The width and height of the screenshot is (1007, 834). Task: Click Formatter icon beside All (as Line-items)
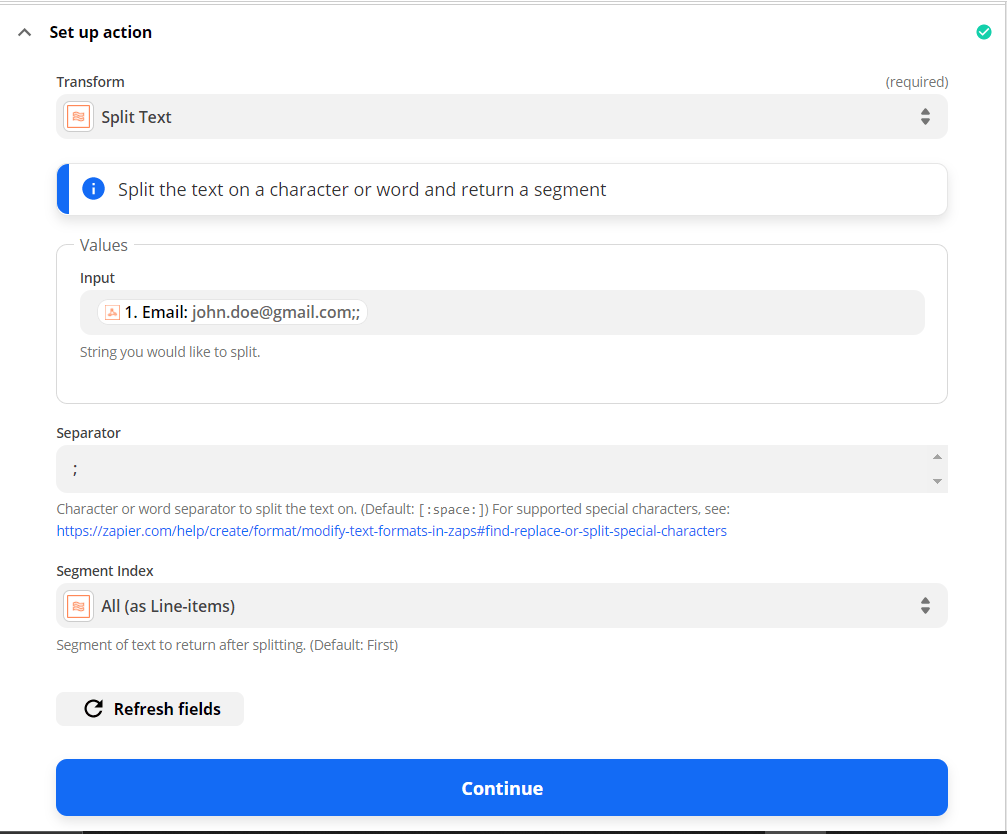pos(78,605)
